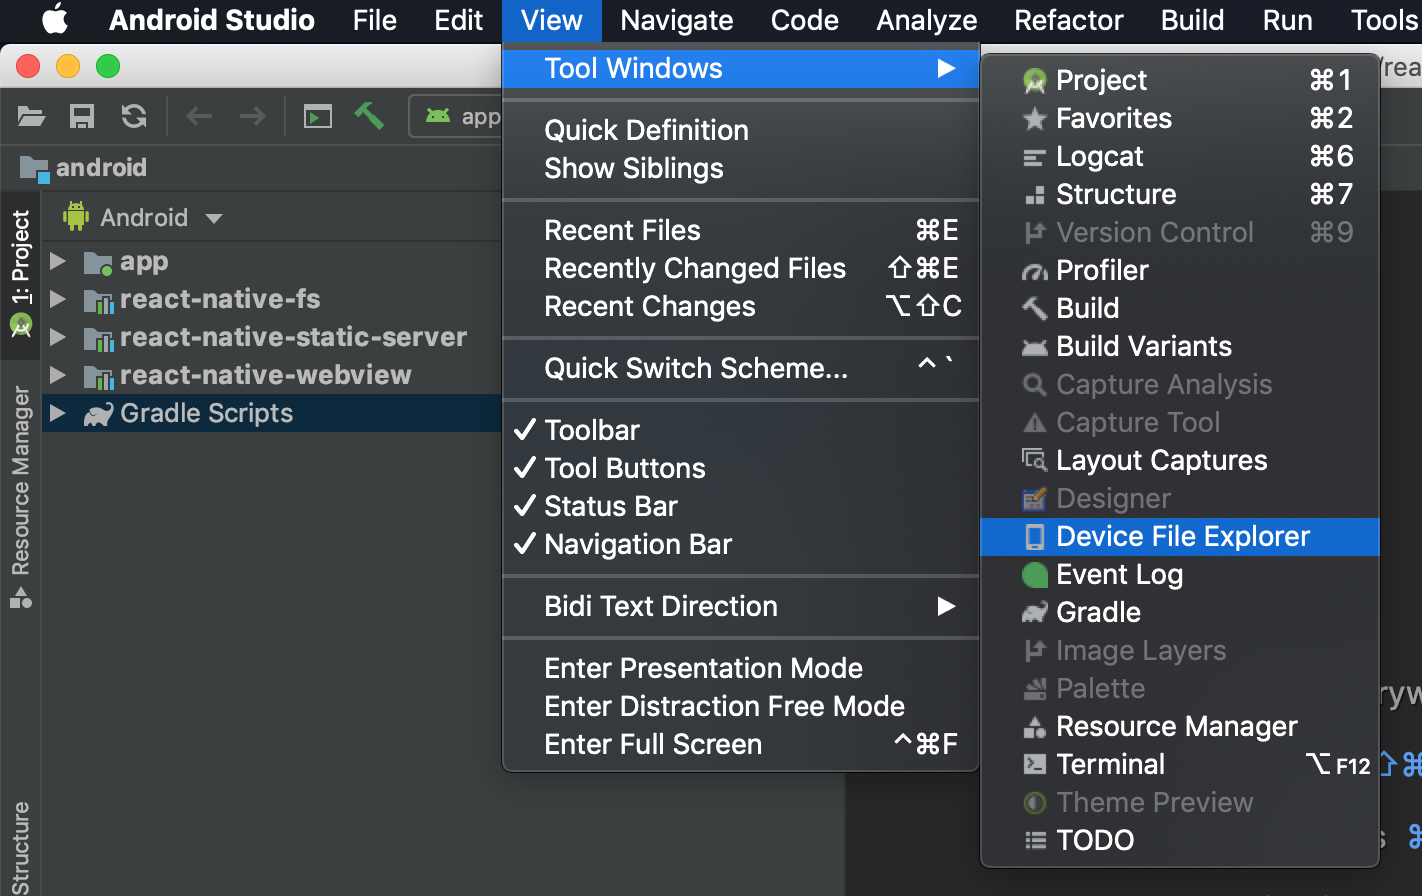Toggle the Navigation Bar visibility option
The height and width of the screenshot is (896, 1422).
pos(740,544)
